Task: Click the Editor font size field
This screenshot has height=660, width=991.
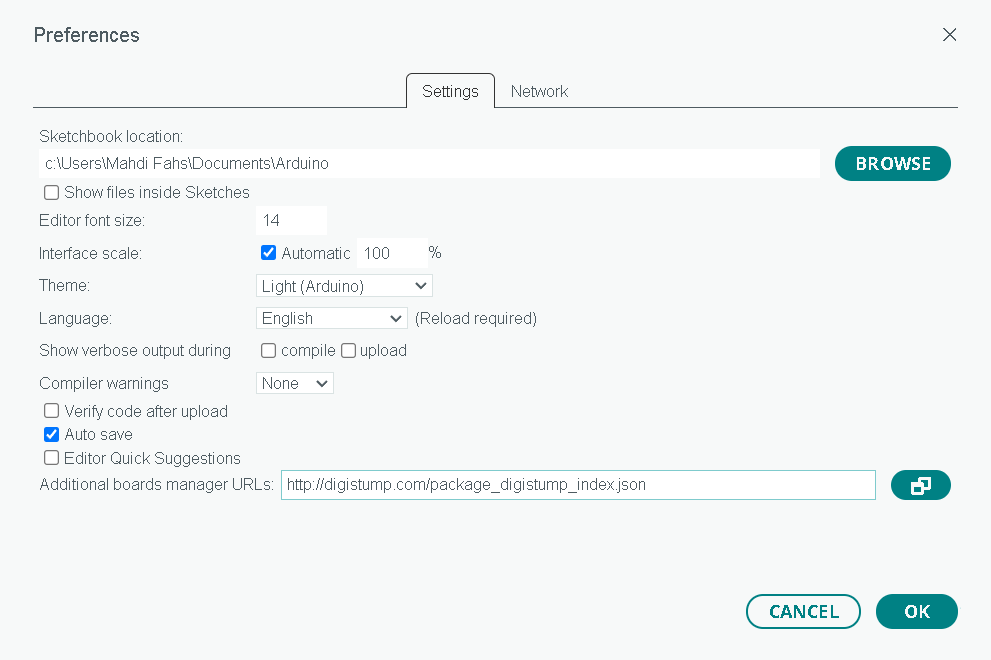Action: tap(290, 220)
